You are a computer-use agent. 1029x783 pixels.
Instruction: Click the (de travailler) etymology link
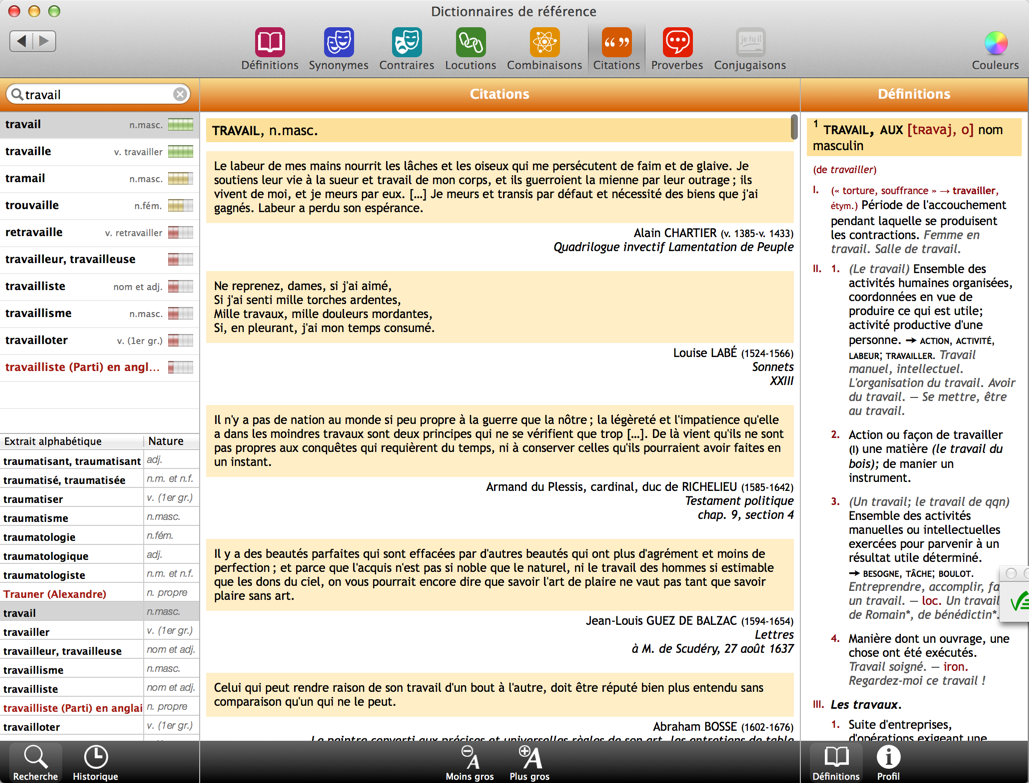click(845, 169)
